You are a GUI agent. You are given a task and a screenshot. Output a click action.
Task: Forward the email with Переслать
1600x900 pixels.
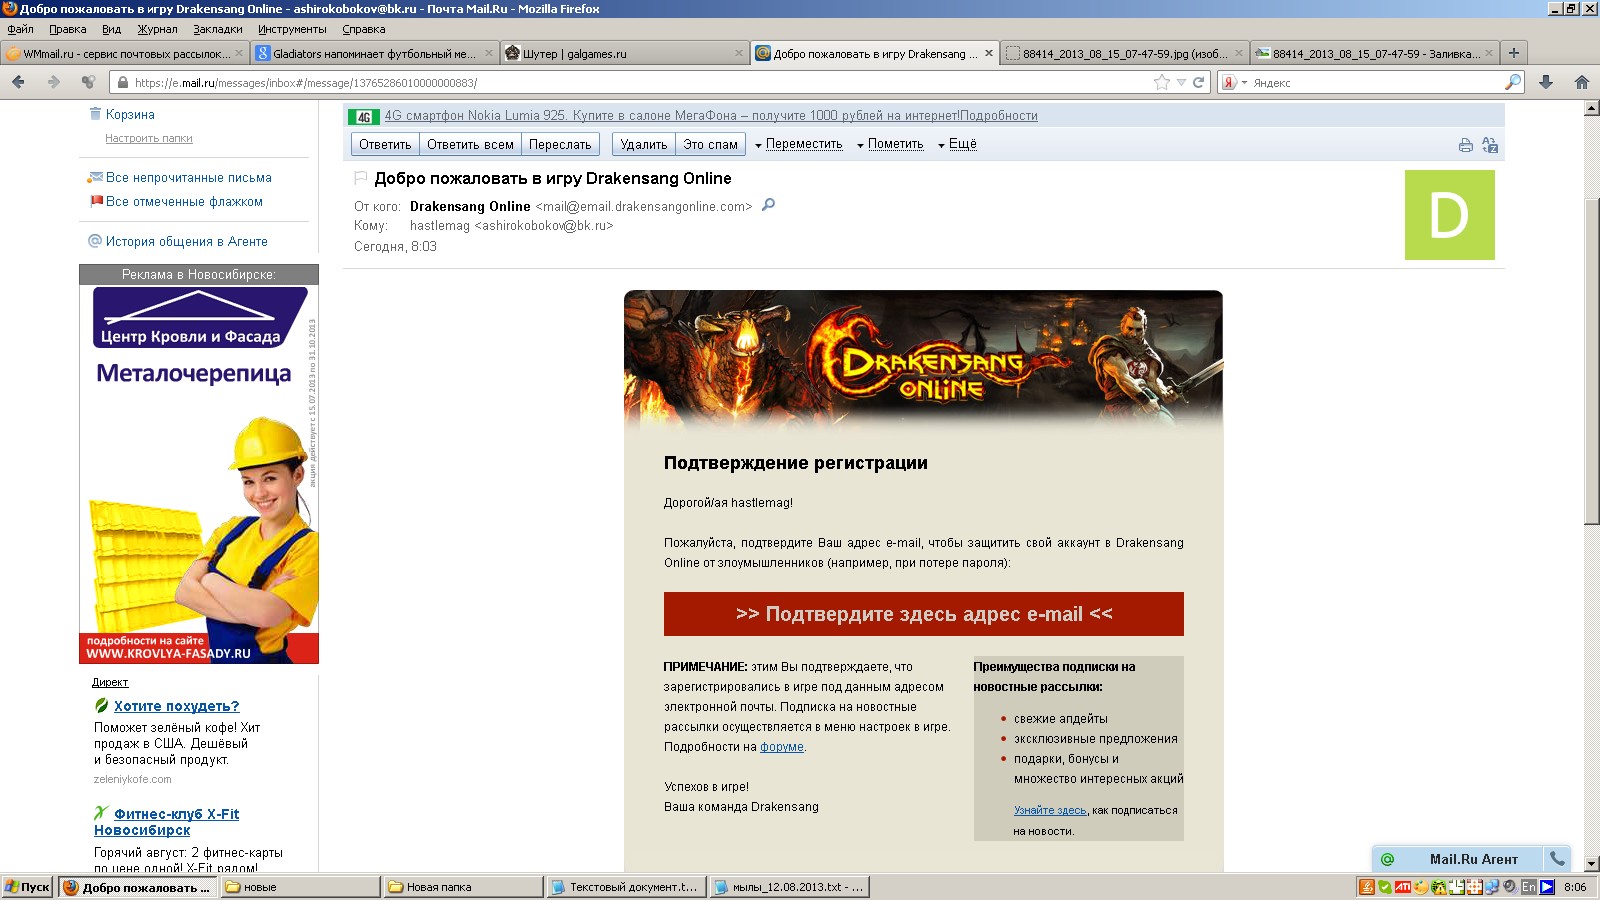(x=560, y=144)
